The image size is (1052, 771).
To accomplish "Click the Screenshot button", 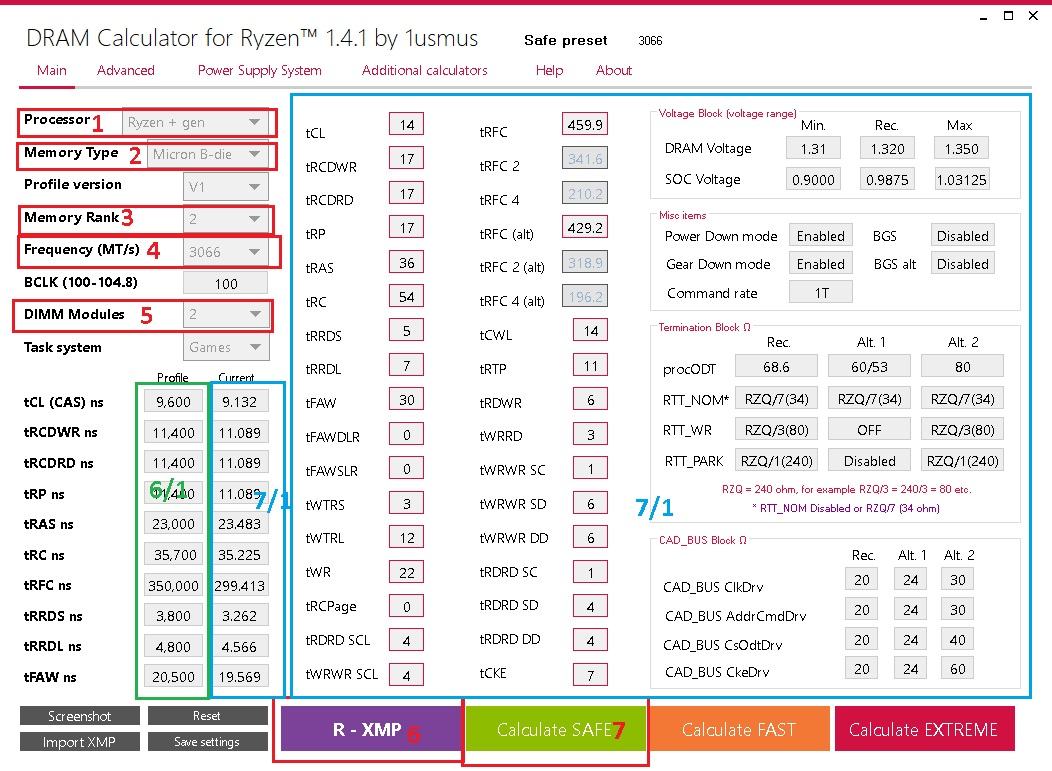I will [80, 716].
